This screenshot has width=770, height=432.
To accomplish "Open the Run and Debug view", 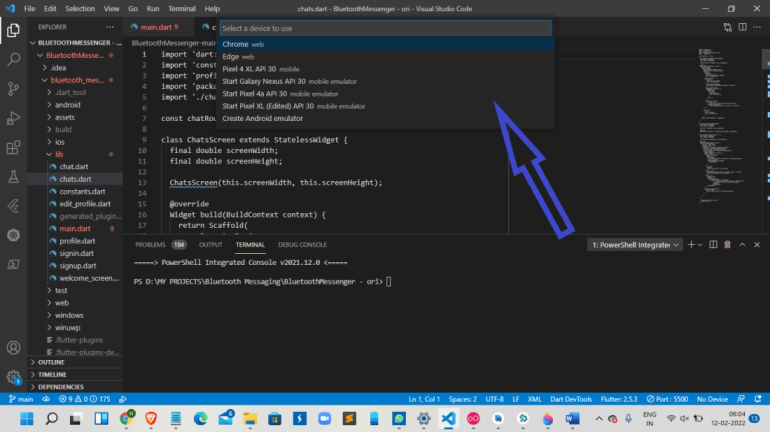I will click(x=13, y=118).
